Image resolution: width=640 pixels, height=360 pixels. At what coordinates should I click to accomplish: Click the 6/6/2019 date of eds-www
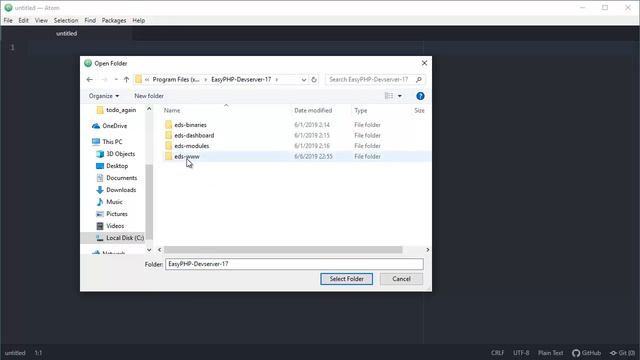(x=313, y=156)
